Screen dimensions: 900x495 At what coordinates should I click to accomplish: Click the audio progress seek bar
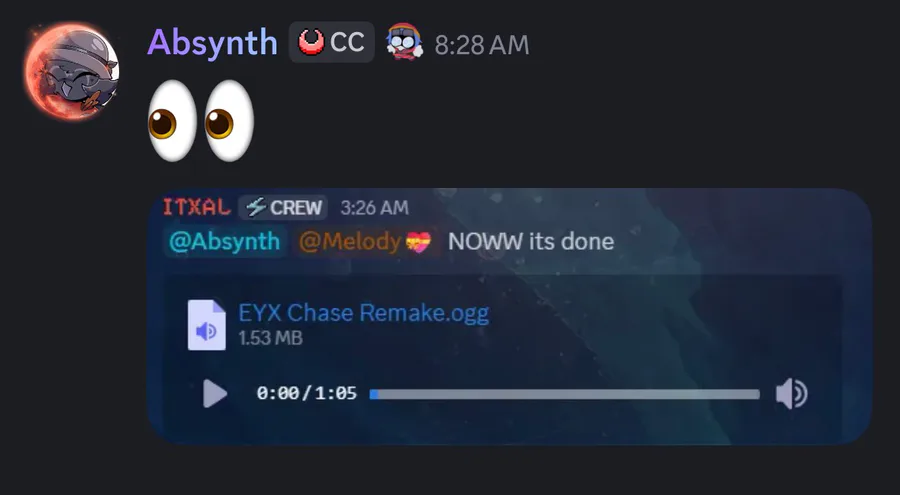pos(565,394)
